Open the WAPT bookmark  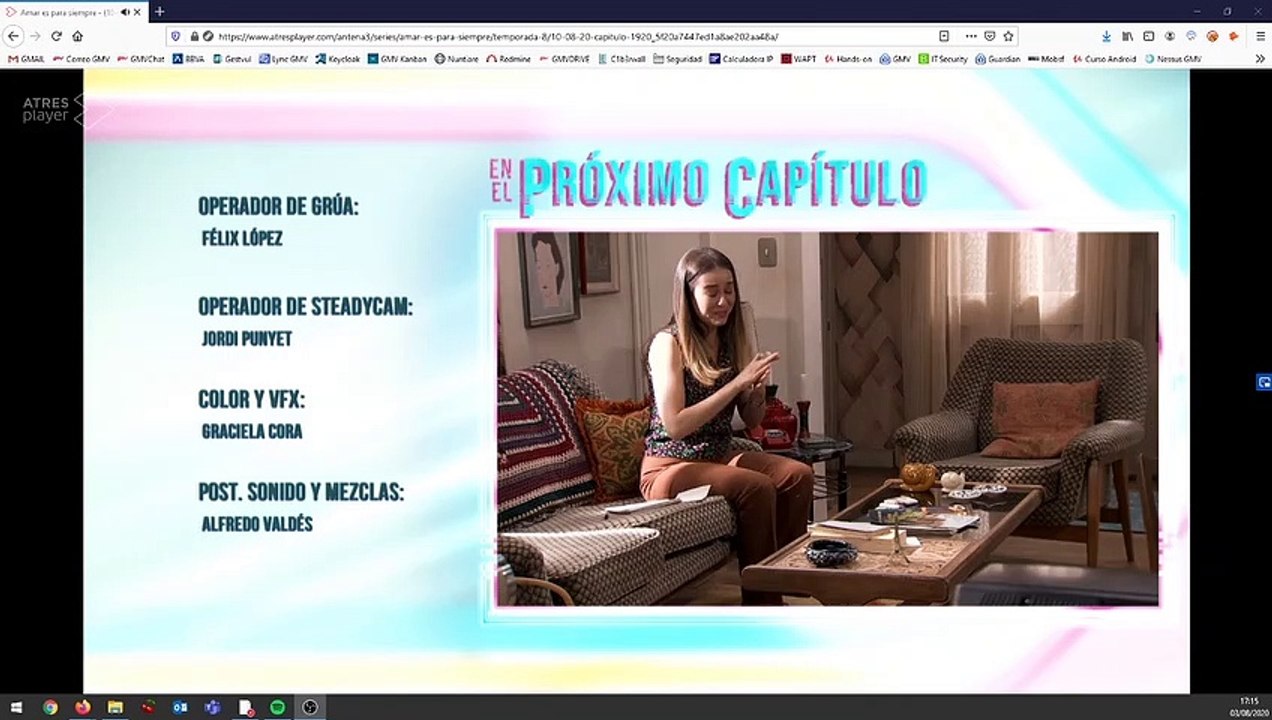[x=800, y=59]
